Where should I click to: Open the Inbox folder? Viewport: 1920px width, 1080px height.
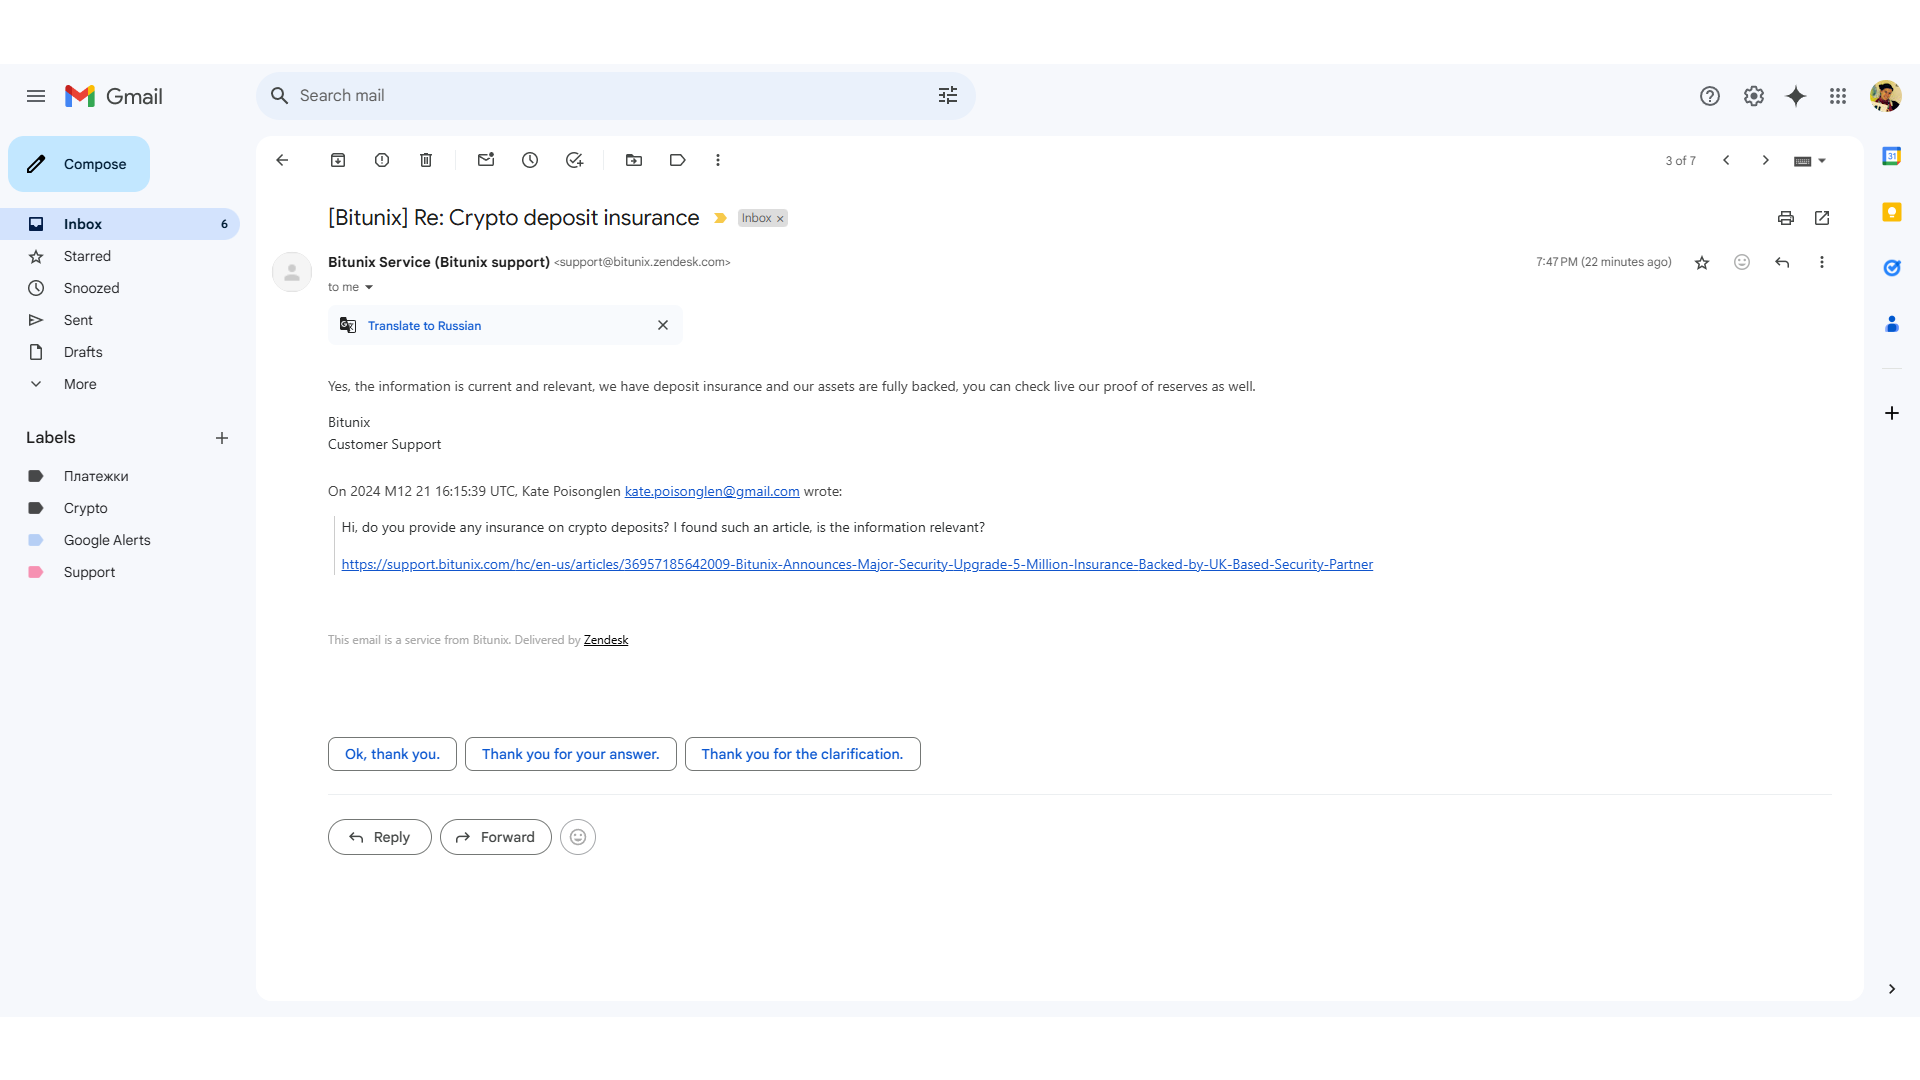pos(120,224)
